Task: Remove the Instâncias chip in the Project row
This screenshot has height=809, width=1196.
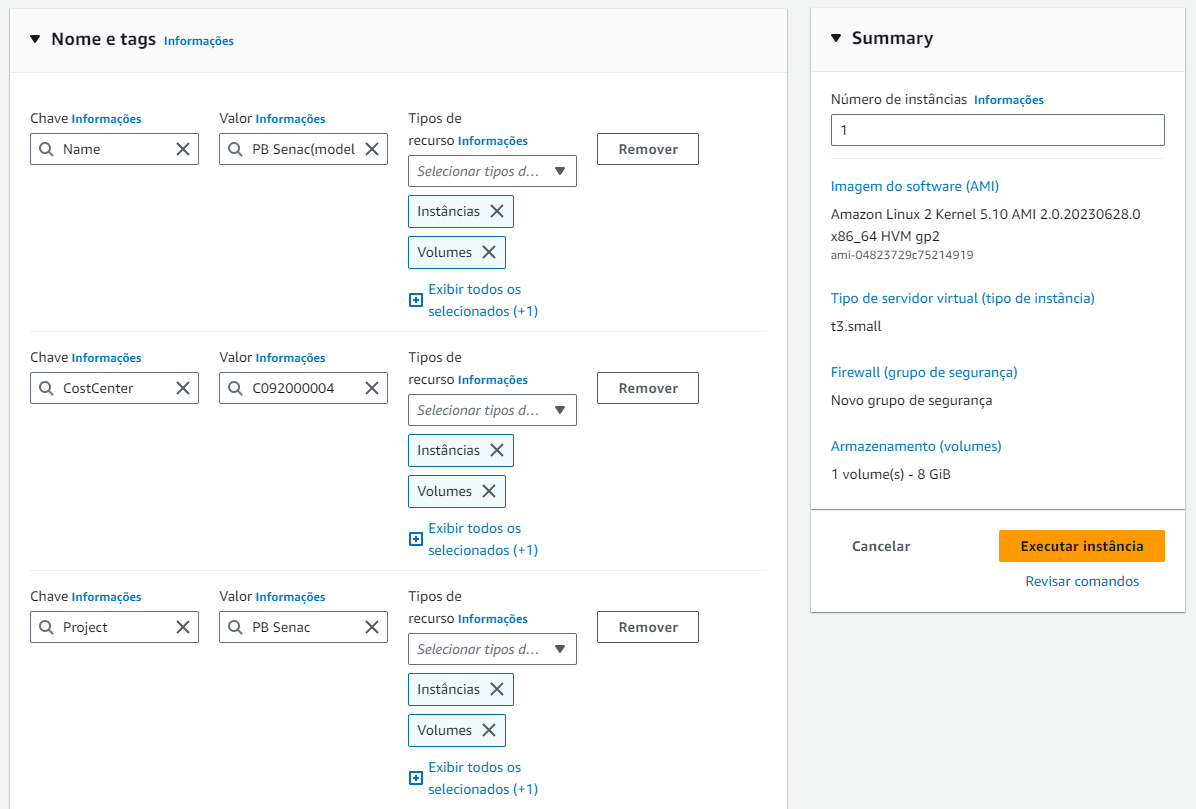Action: click(x=498, y=689)
